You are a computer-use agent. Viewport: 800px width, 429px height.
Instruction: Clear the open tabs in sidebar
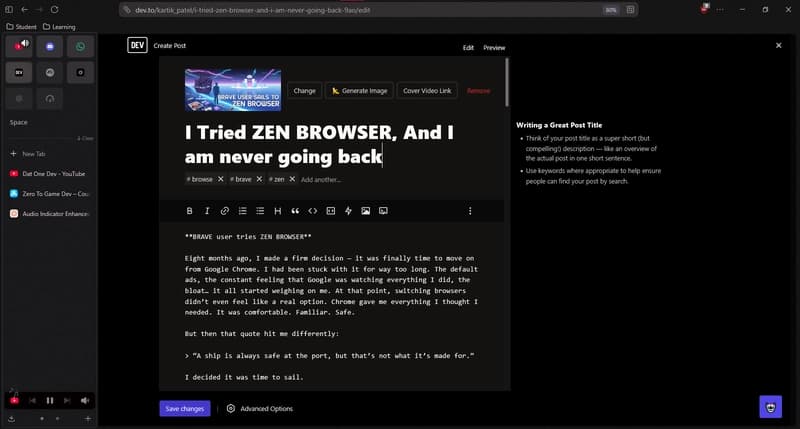(85, 138)
